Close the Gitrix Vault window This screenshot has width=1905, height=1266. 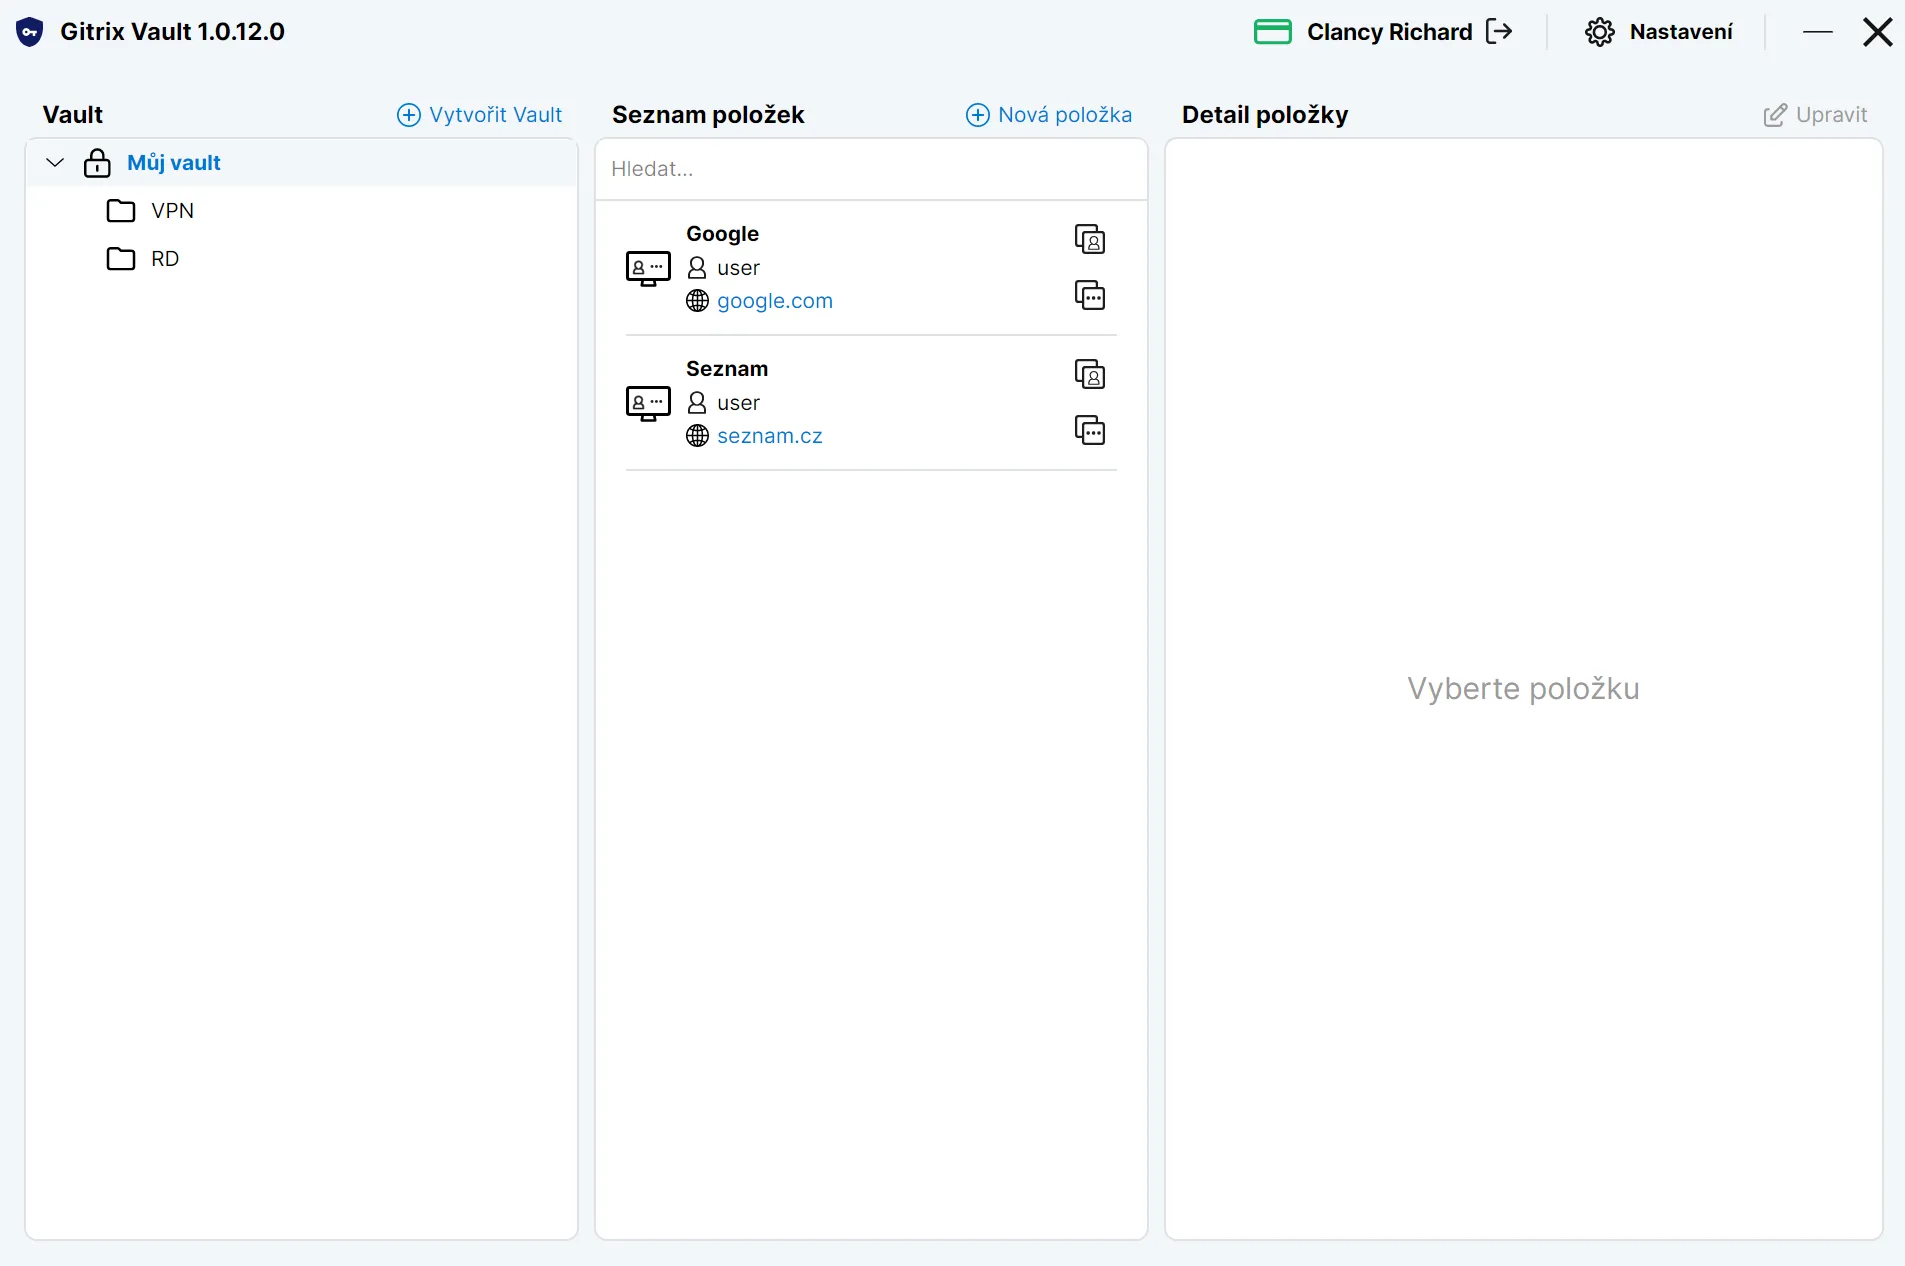[x=1878, y=32]
